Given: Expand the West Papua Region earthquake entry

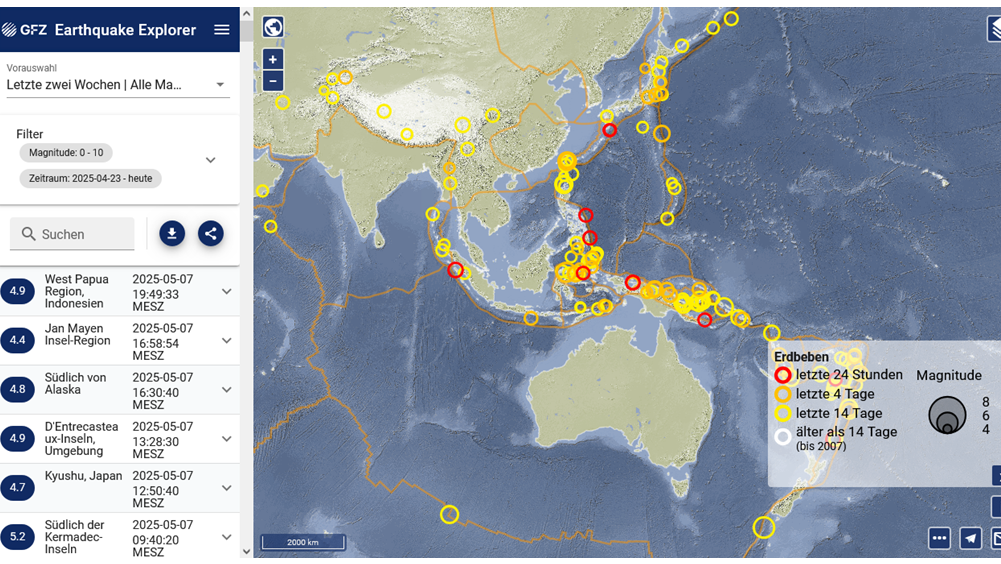Looking at the screenshot, I should pos(226,292).
